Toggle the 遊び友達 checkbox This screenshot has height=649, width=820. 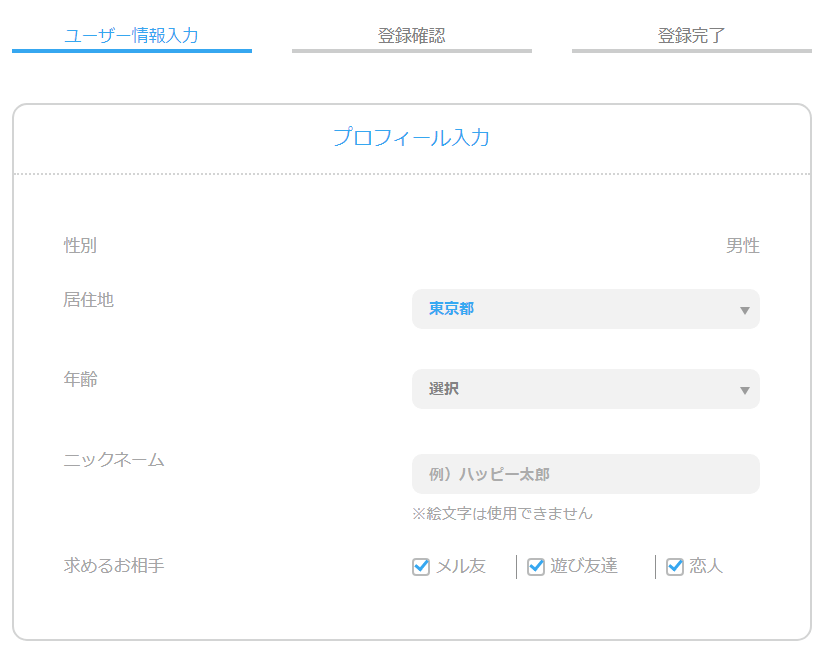(536, 567)
